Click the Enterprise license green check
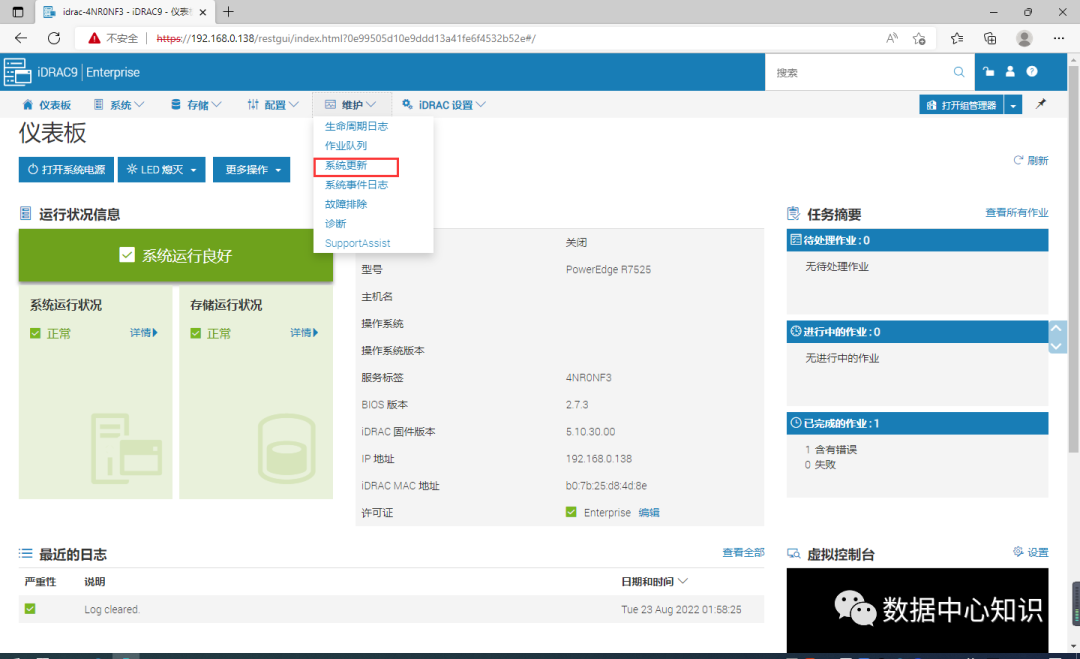 coord(571,512)
